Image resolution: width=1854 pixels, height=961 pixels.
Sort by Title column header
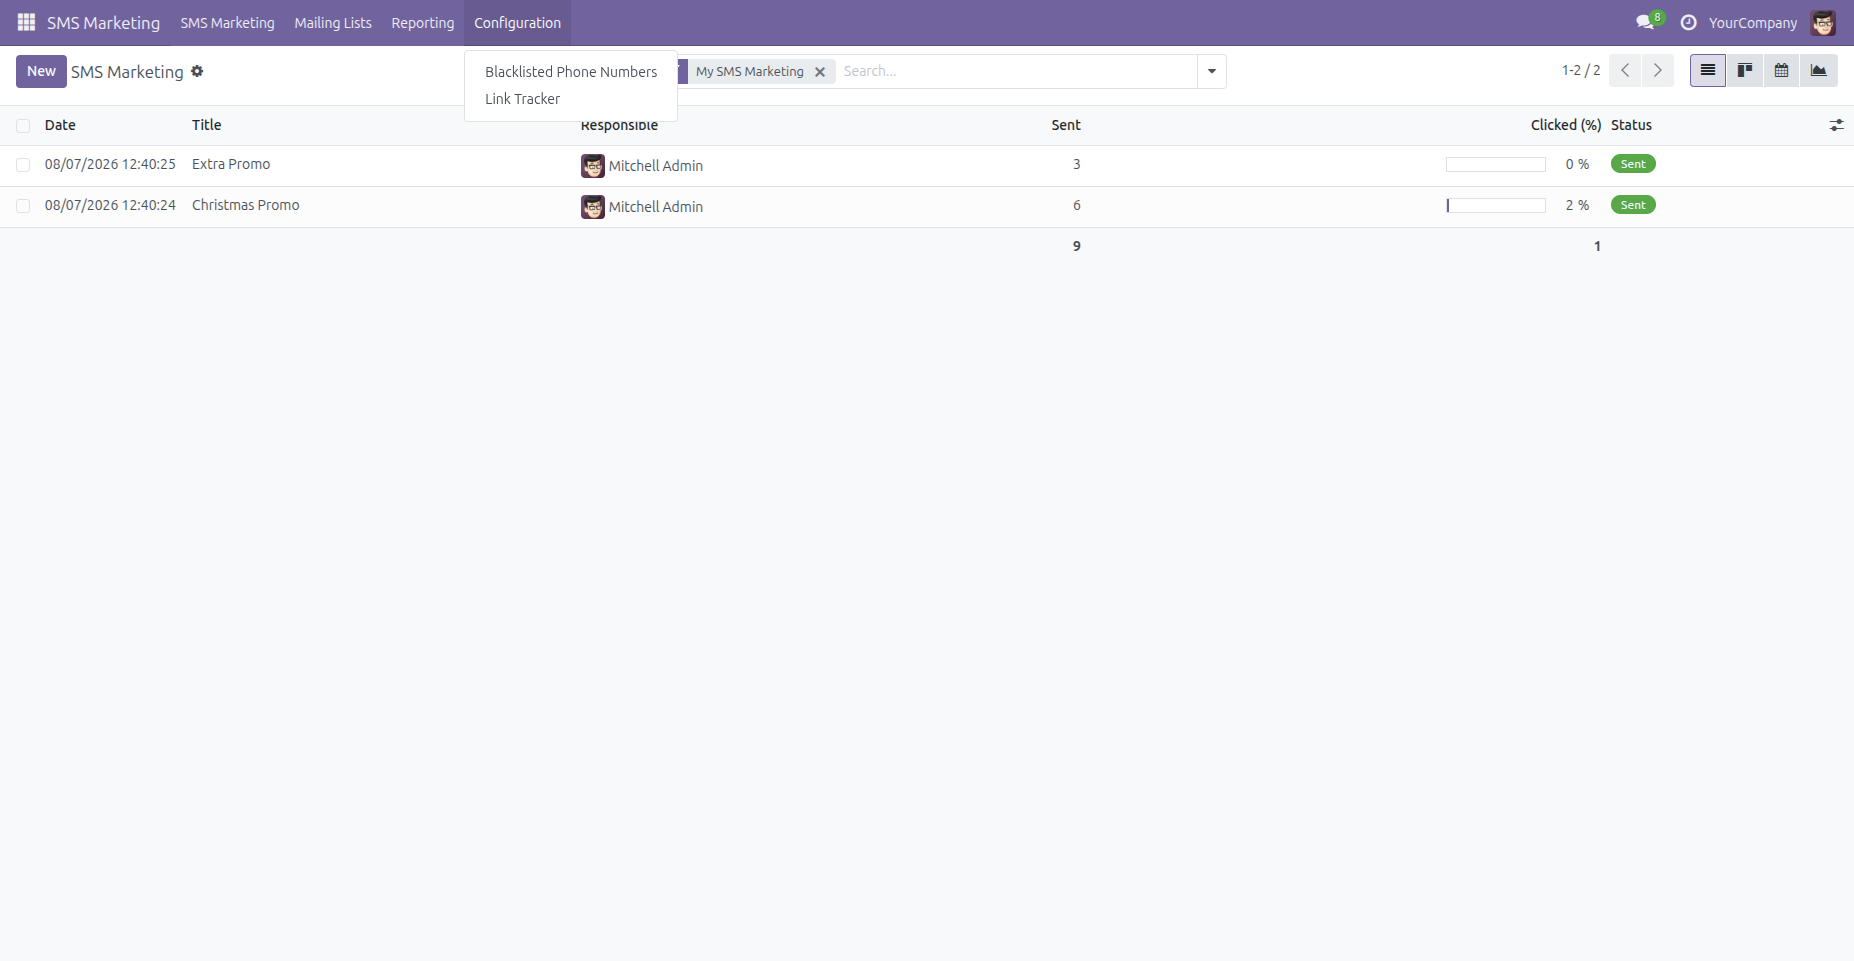click(x=207, y=125)
